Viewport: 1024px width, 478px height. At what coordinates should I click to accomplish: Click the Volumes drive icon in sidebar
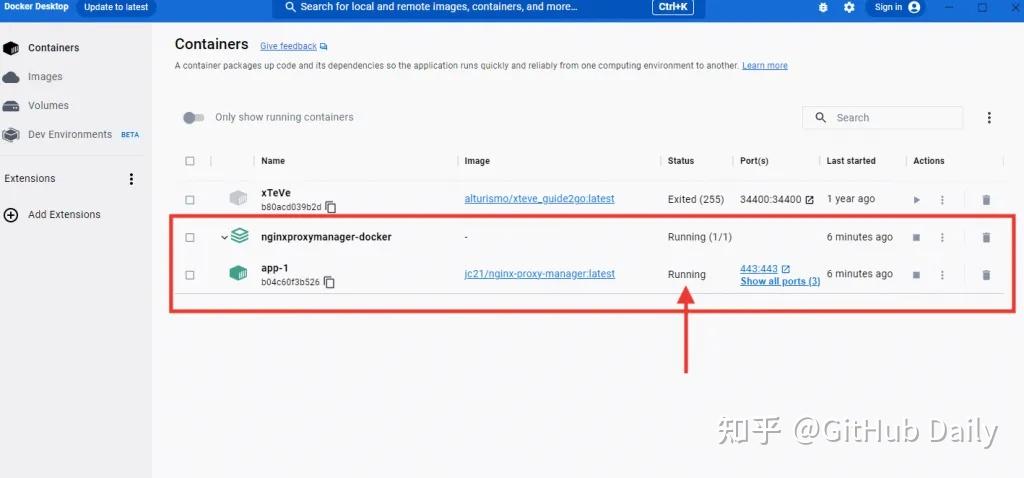point(11,106)
